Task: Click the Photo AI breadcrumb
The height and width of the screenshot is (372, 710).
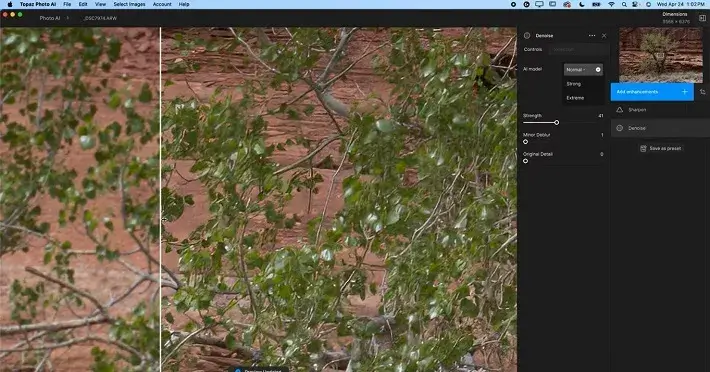Action: click(50, 18)
